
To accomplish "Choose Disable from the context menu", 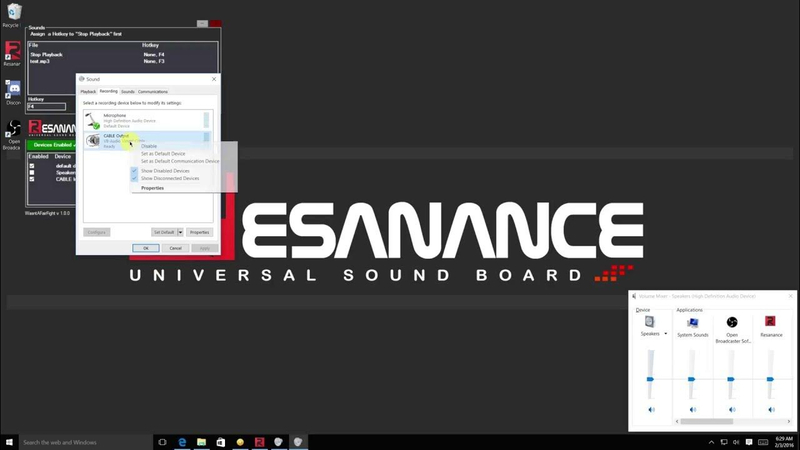I will point(149,146).
